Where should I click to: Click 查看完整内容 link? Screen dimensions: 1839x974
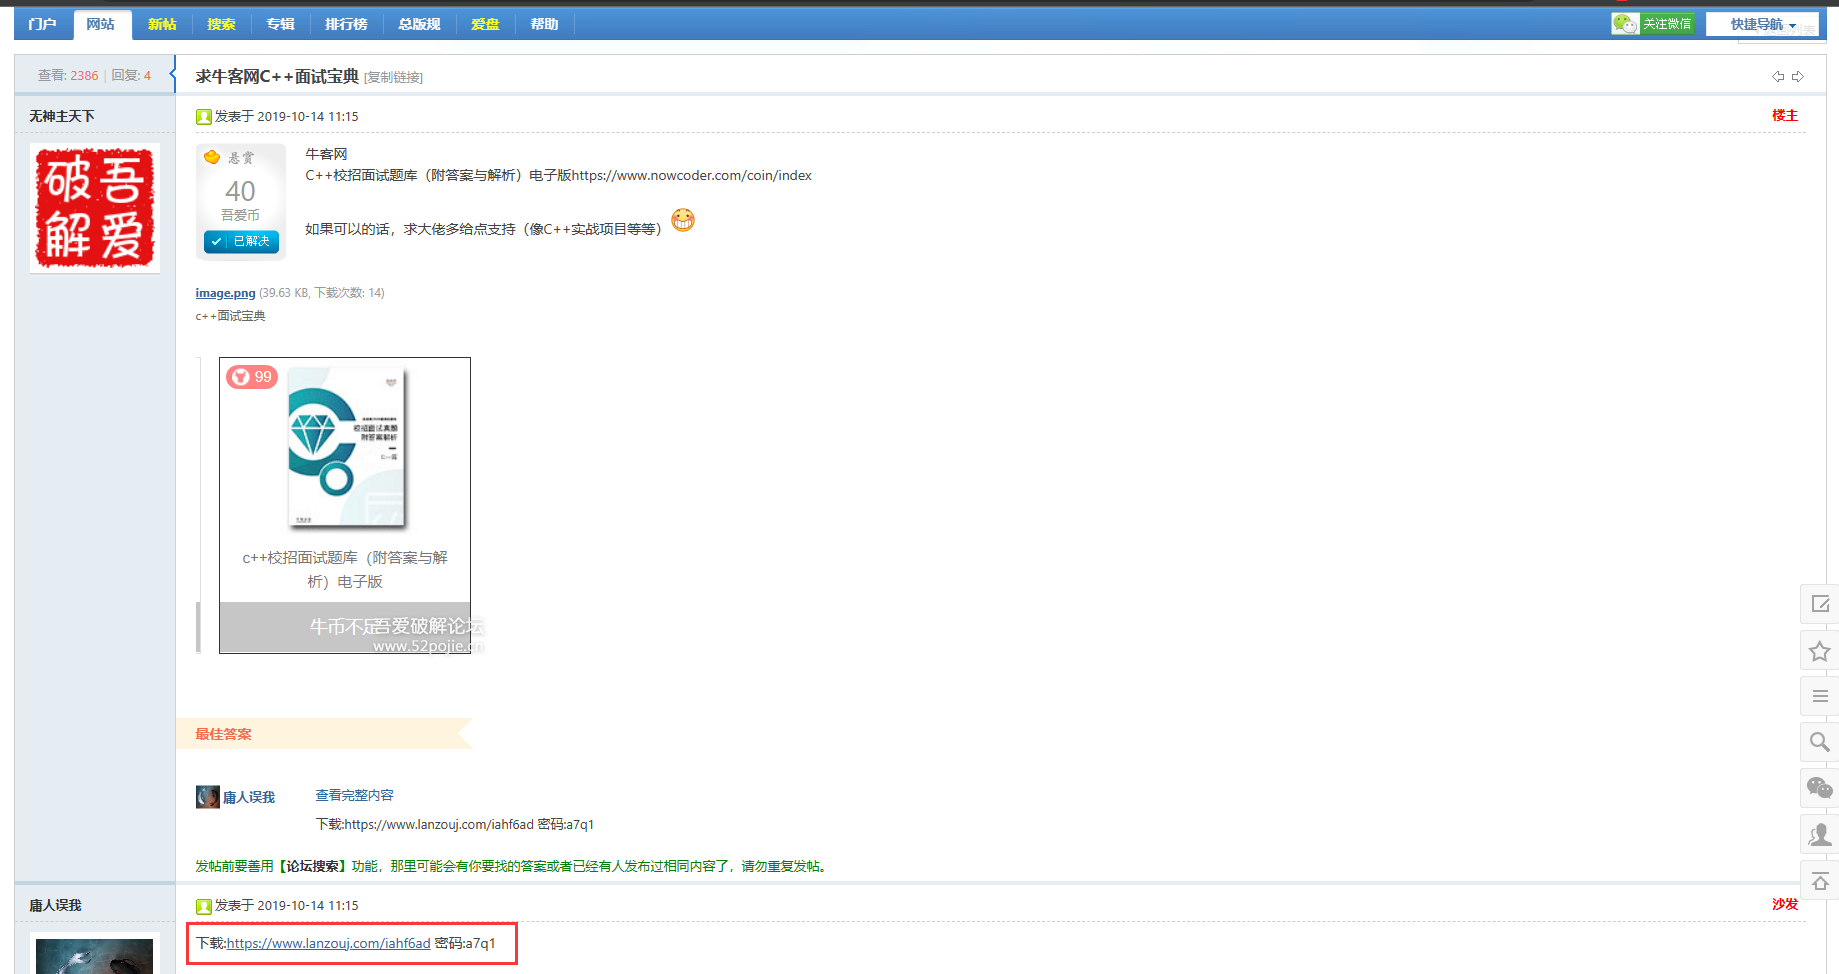tap(354, 795)
